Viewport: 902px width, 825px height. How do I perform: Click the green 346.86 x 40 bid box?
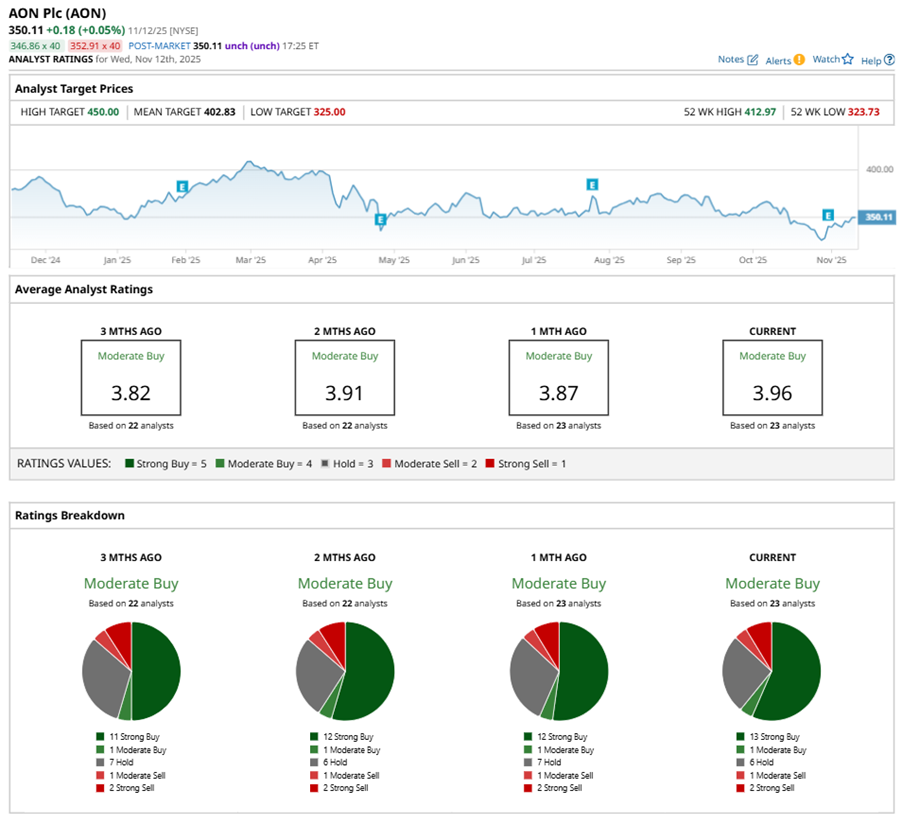point(35,46)
